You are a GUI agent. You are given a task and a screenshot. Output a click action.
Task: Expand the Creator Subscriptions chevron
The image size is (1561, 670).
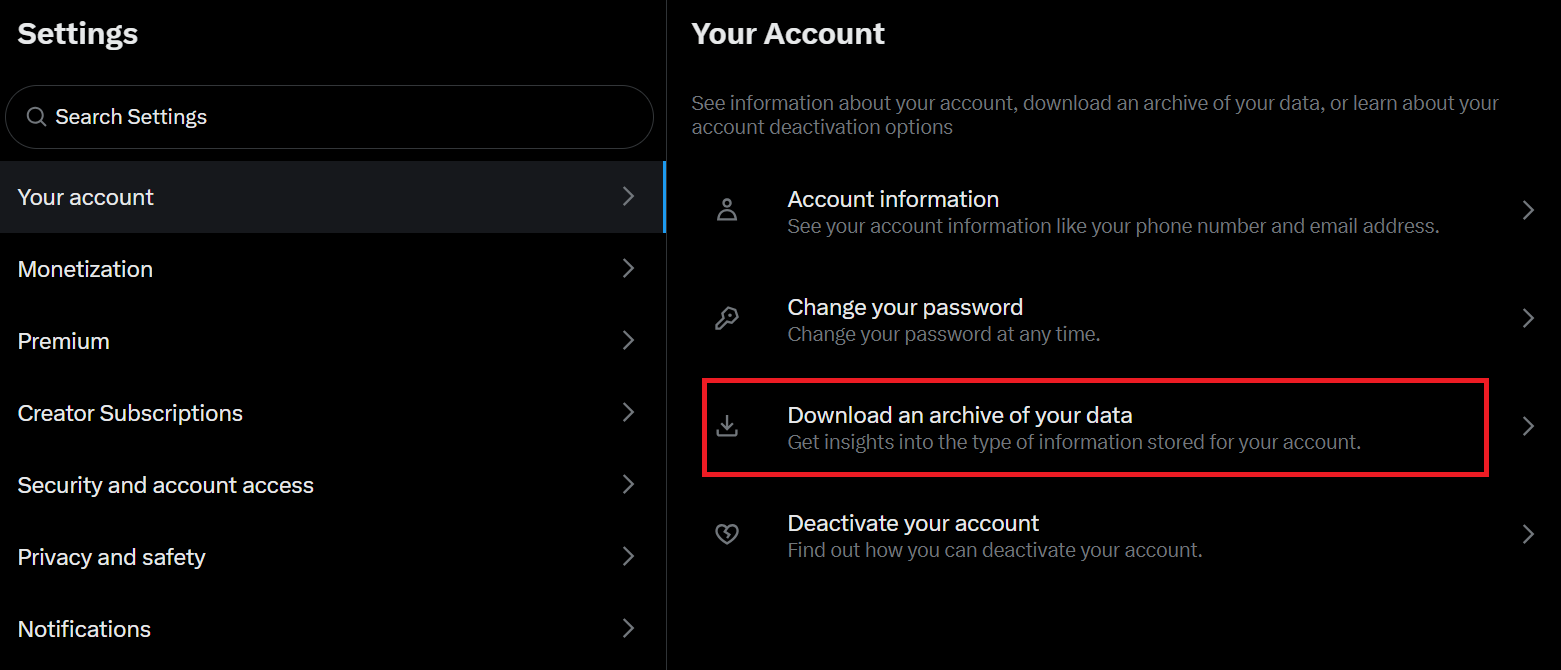click(x=628, y=412)
